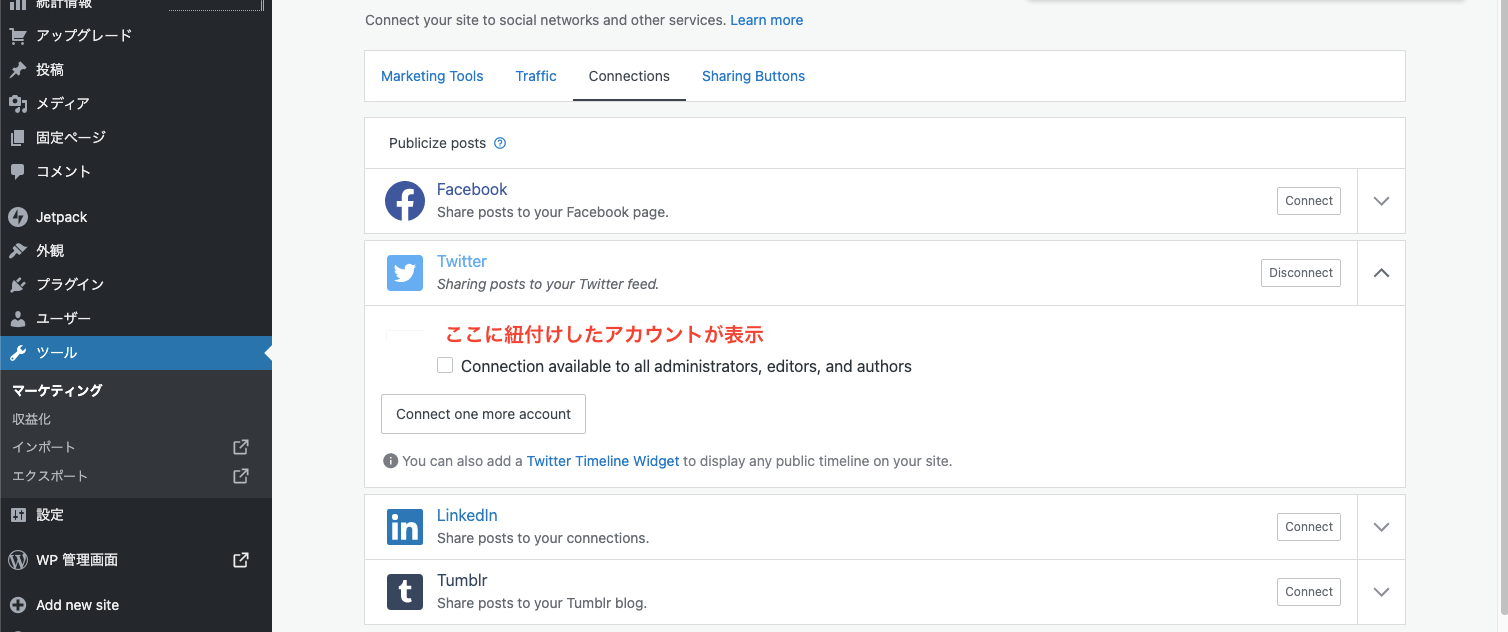Click the Tumblr logo icon
The width and height of the screenshot is (1508, 632).
tap(405, 592)
